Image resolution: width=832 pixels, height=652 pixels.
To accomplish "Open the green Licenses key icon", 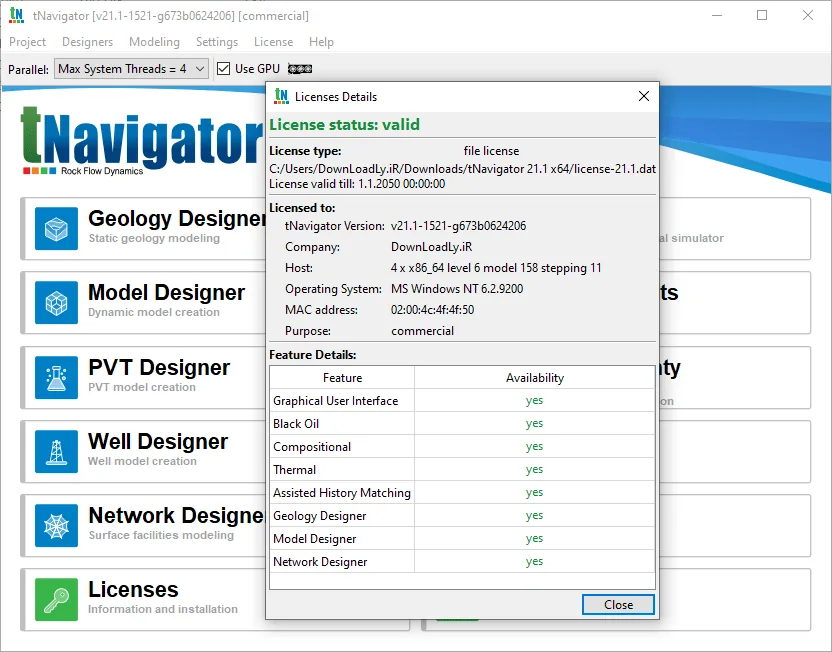I will pyautogui.click(x=56, y=599).
